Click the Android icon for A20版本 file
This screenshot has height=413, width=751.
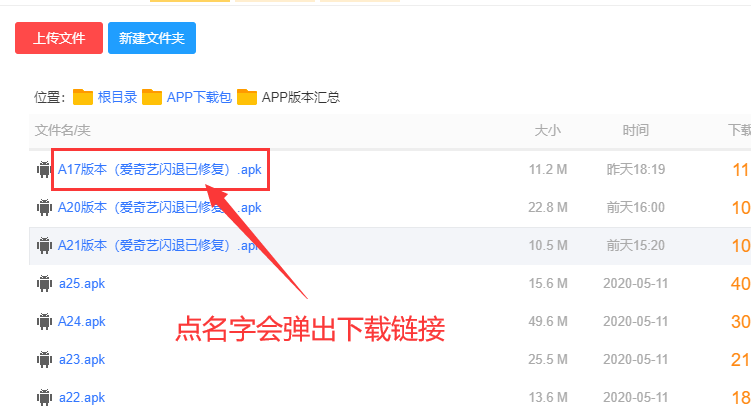tap(44, 207)
